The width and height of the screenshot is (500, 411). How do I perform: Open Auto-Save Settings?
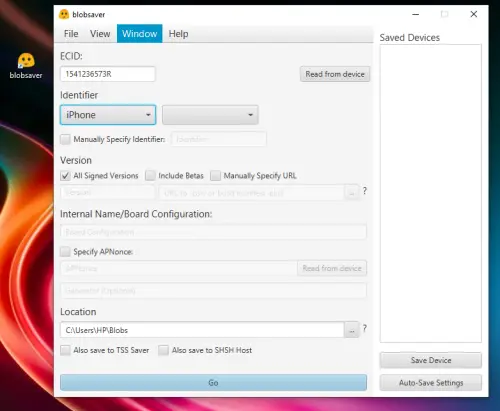(x=431, y=383)
